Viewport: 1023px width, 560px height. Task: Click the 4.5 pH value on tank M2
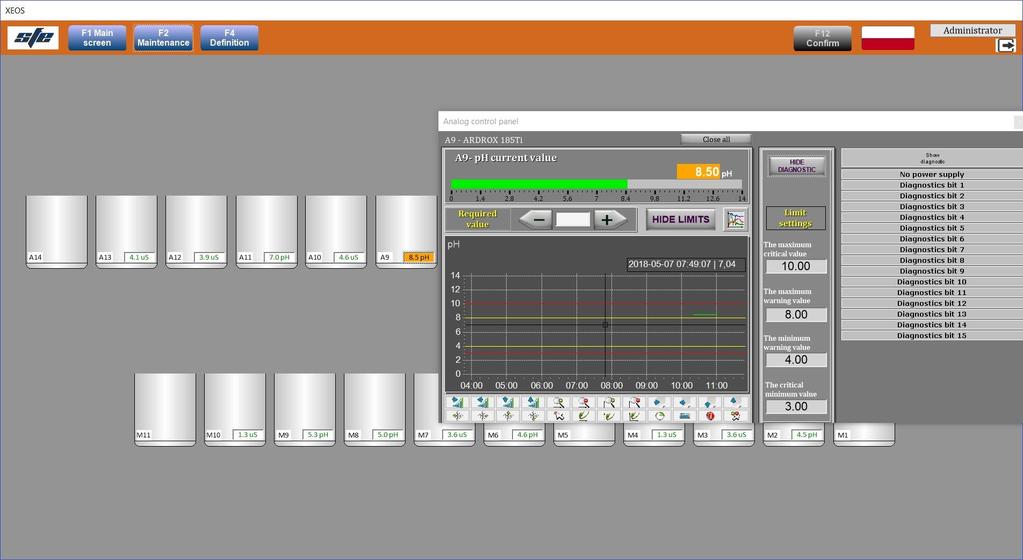pyautogui.click(x=806, y=435)
